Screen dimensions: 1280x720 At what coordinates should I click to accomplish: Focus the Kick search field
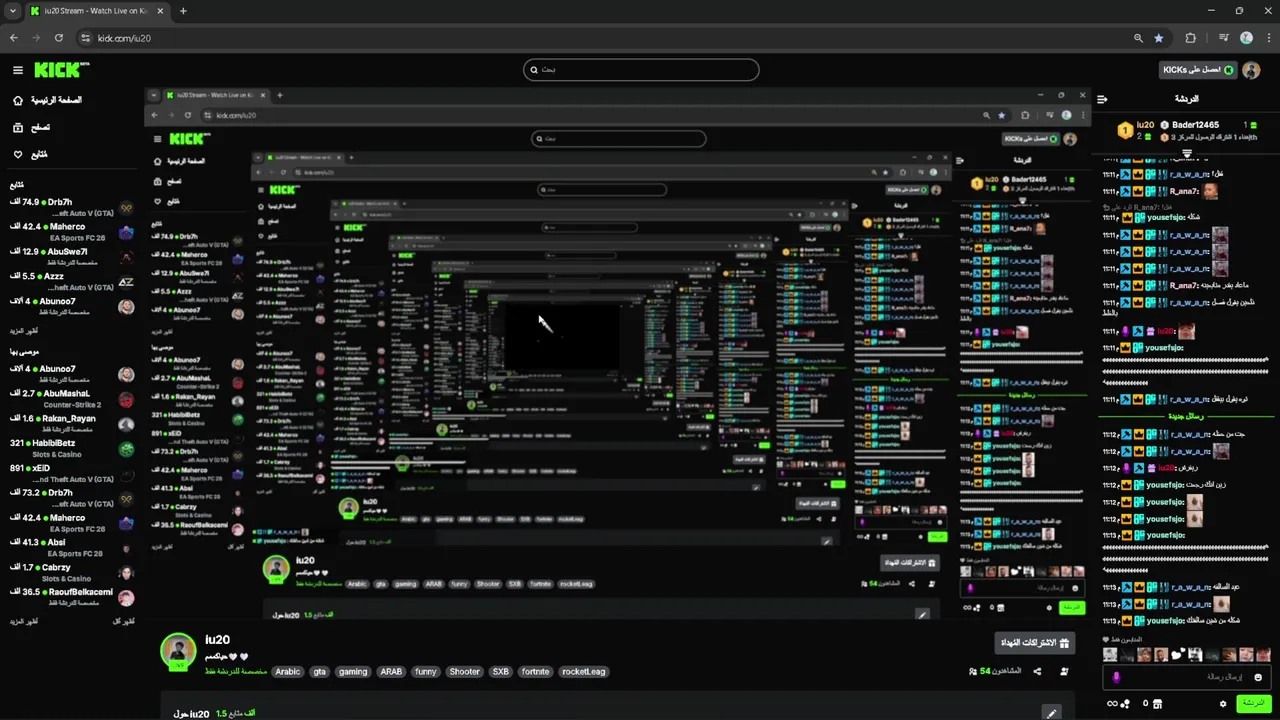pyautogui.click(x=641, y=70)
